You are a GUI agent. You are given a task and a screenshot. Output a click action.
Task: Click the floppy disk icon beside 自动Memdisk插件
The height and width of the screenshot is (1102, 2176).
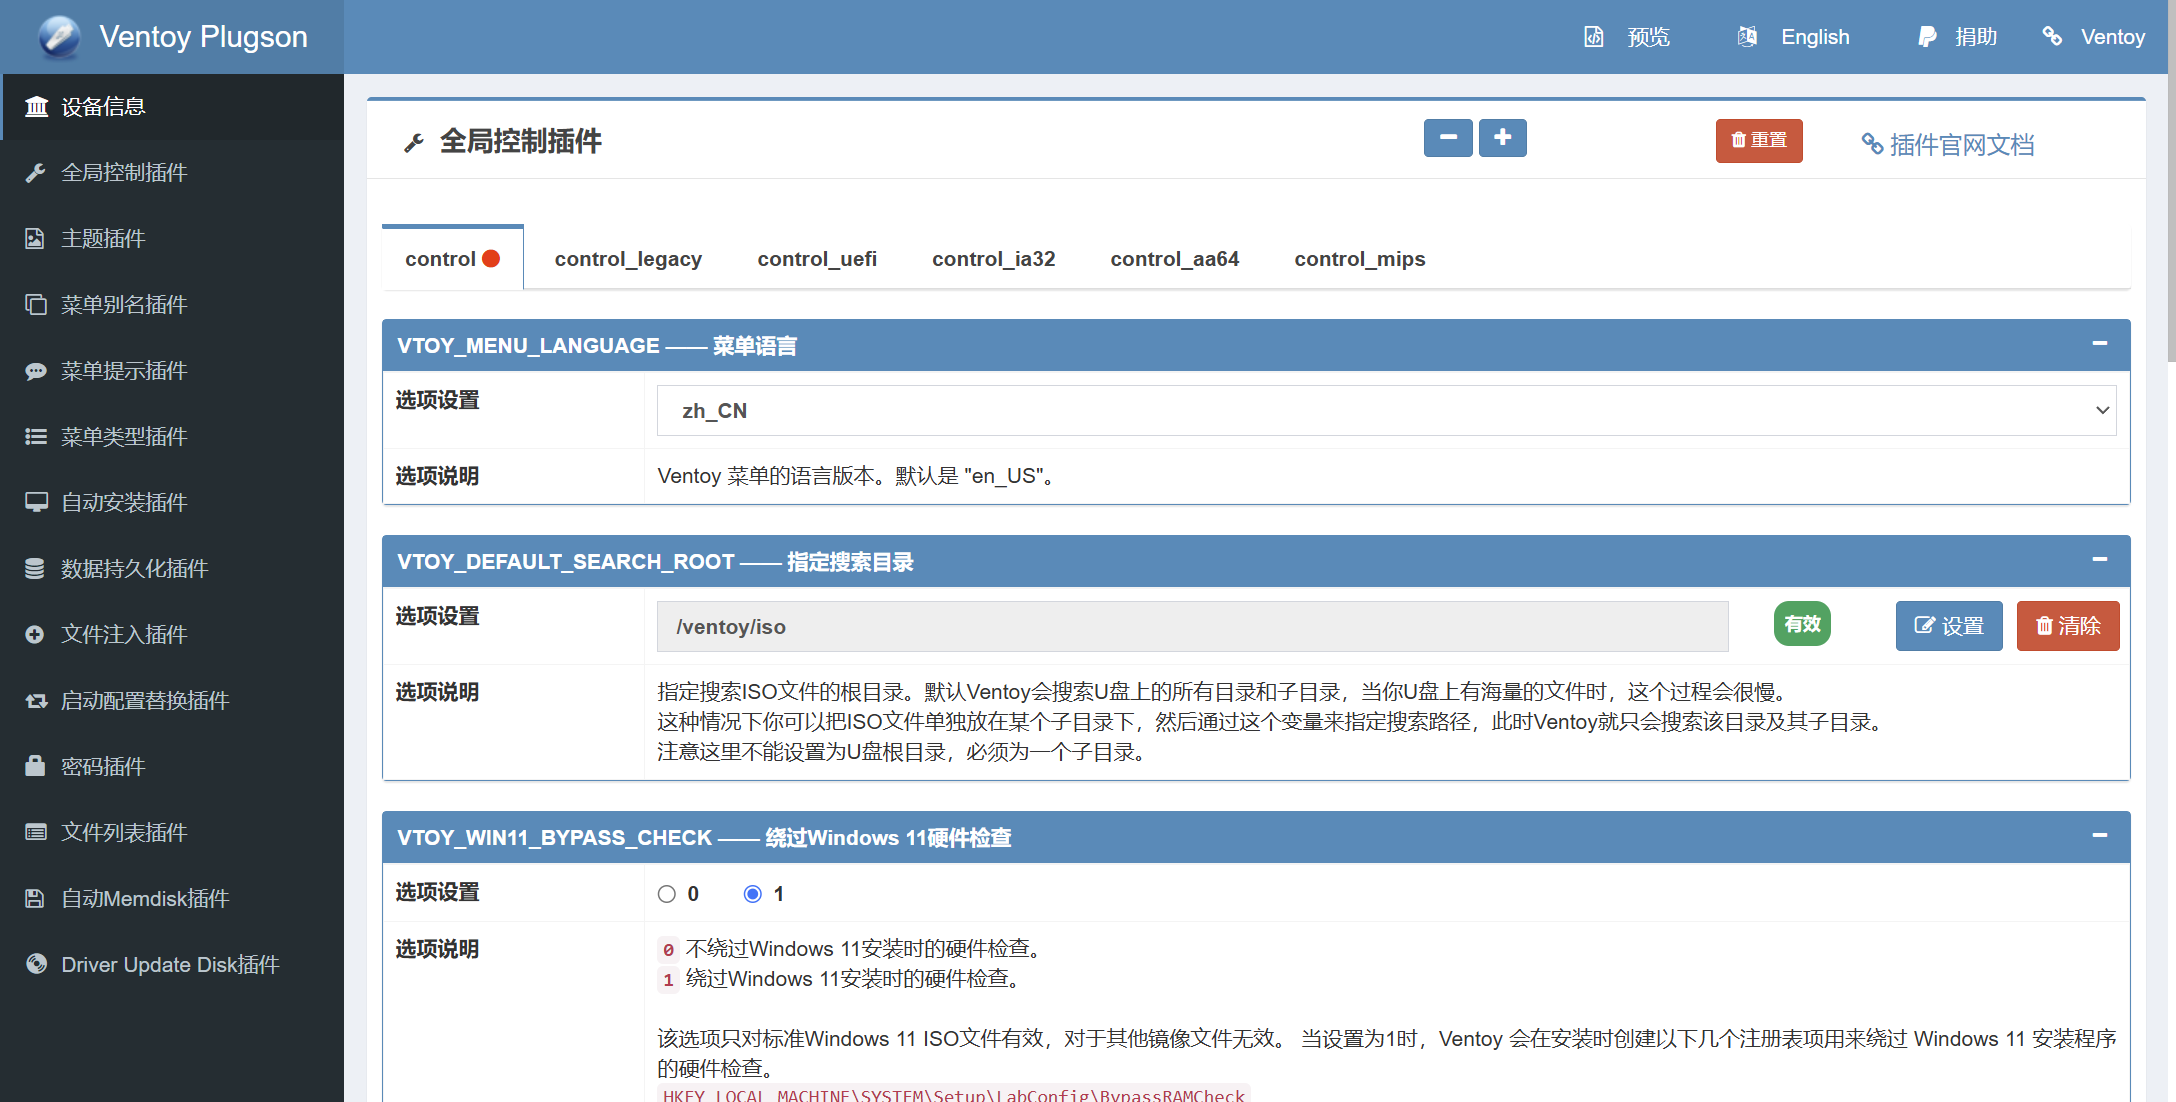[x=35, y=898]
